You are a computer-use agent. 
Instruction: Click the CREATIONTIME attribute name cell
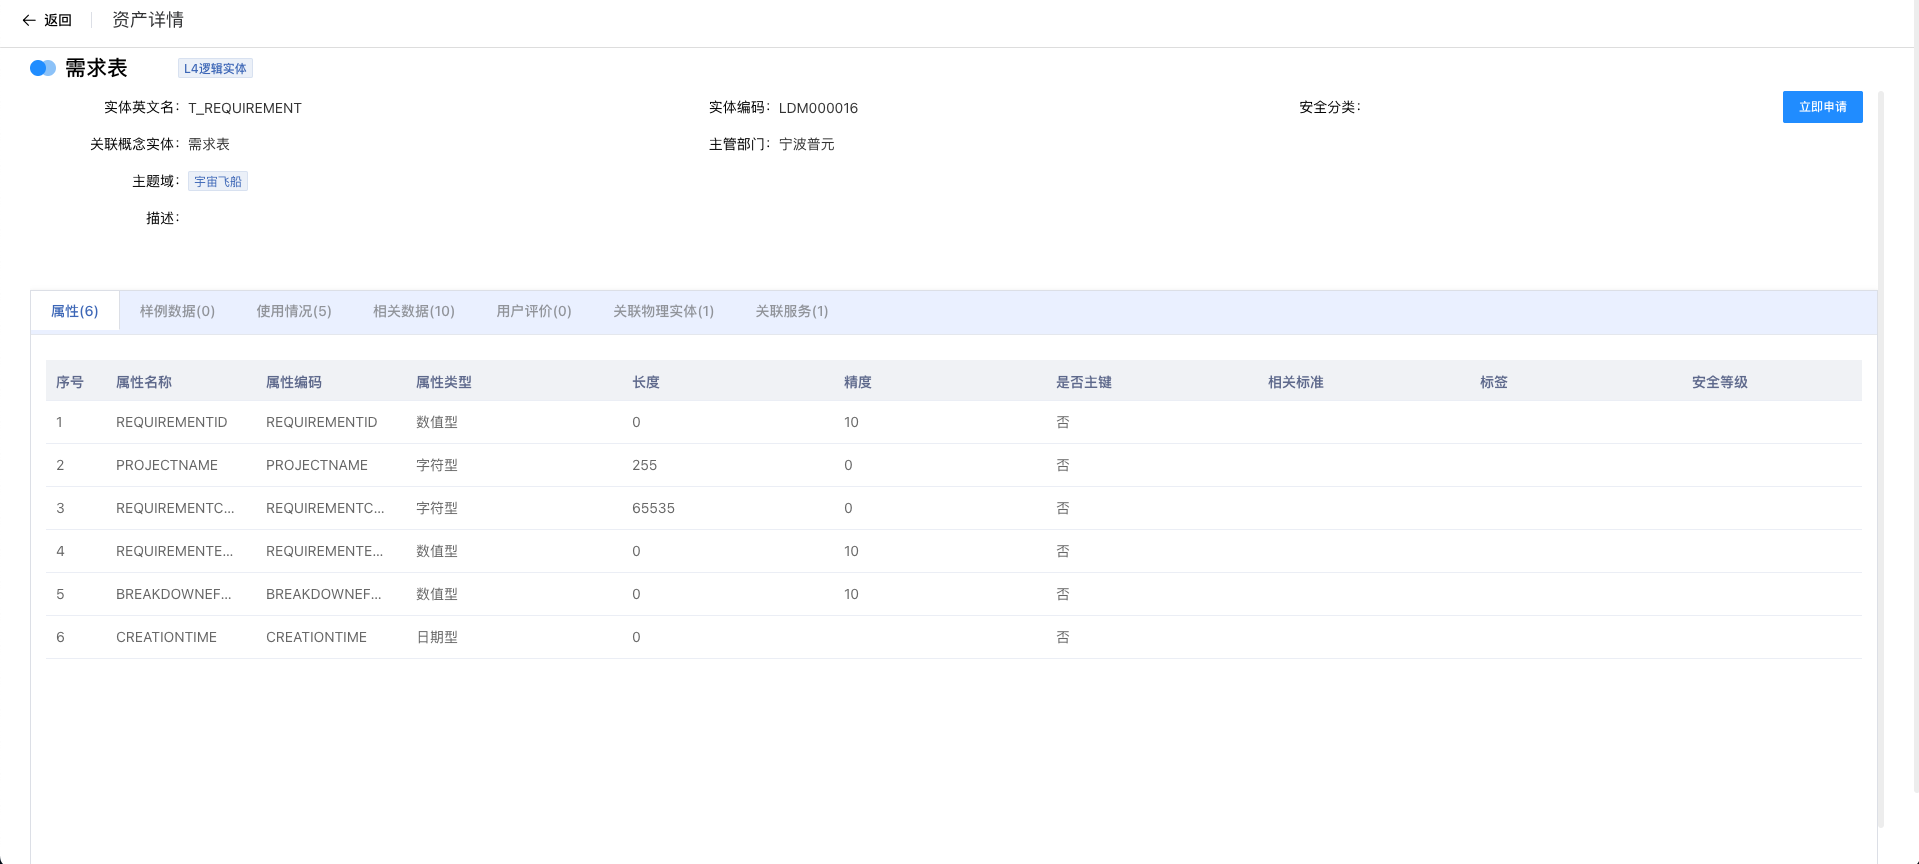click(166, 637)
